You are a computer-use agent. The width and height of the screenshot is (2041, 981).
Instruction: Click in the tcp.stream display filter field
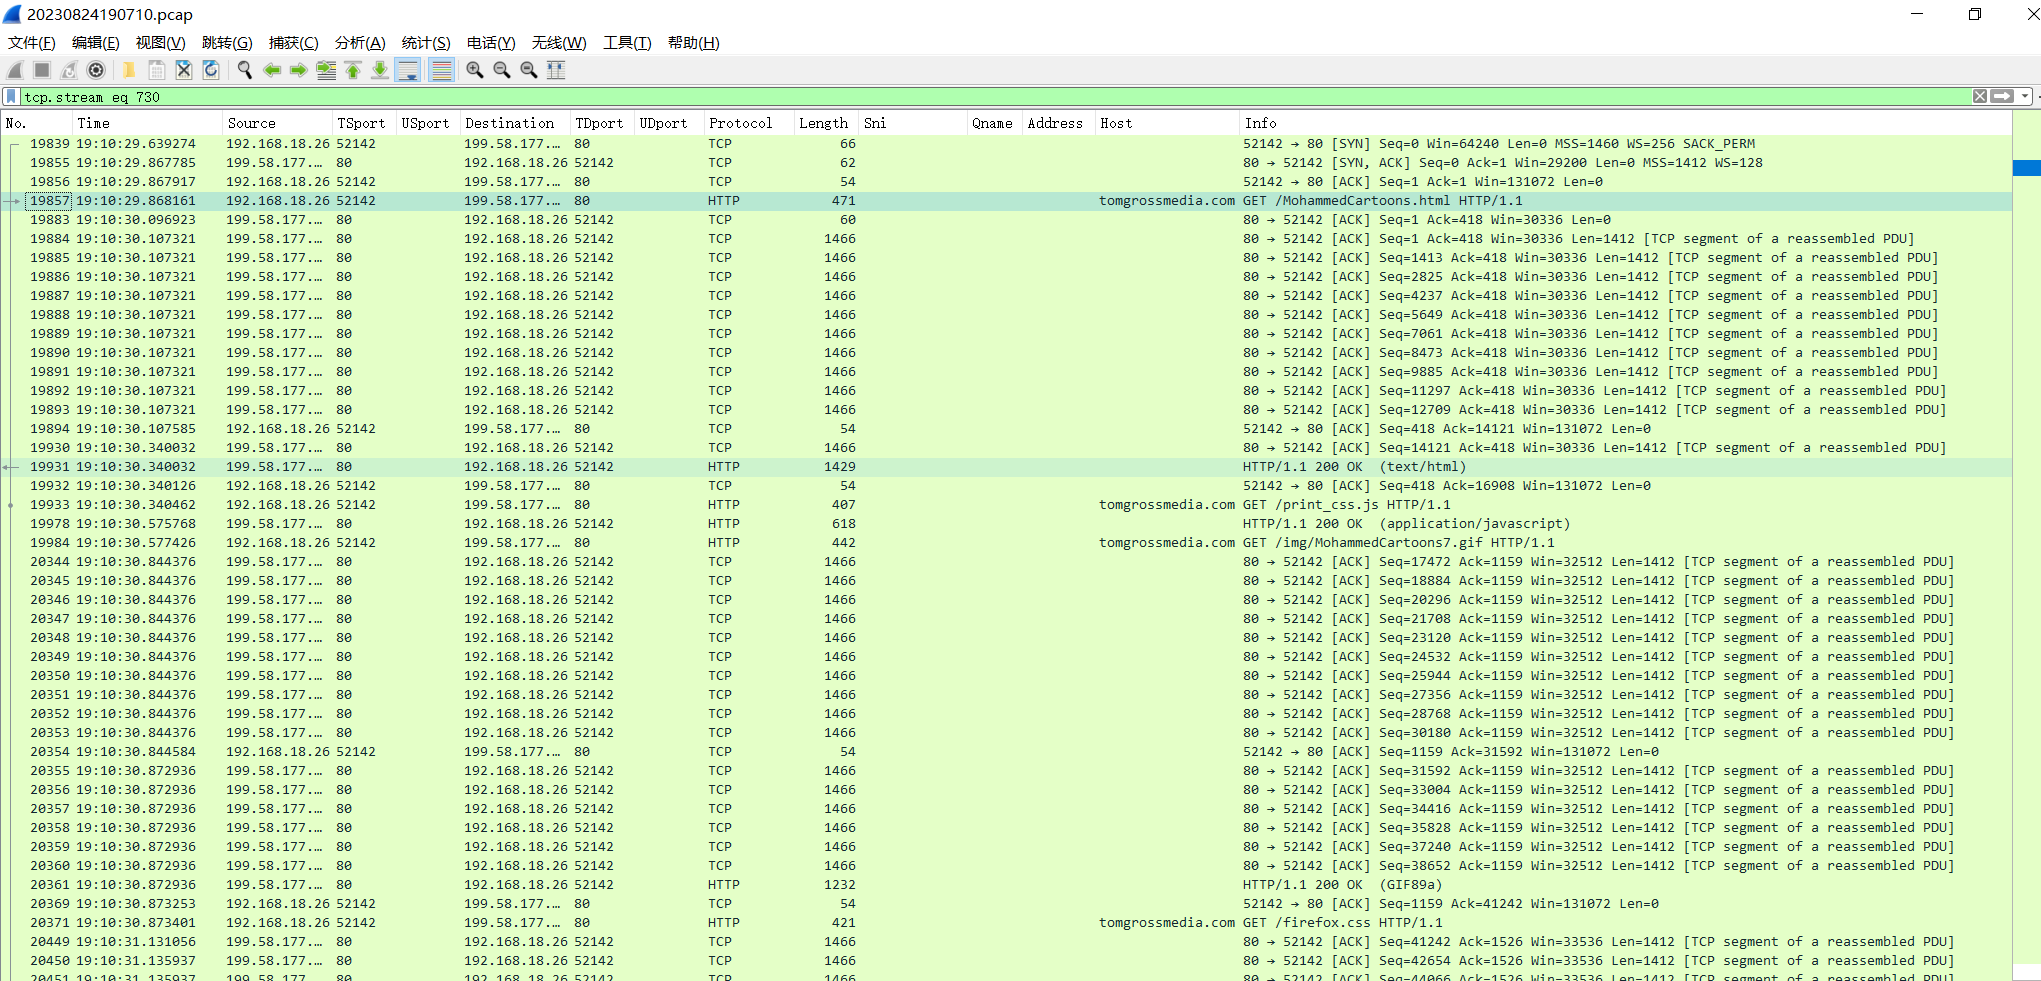[x=900, y=97]
